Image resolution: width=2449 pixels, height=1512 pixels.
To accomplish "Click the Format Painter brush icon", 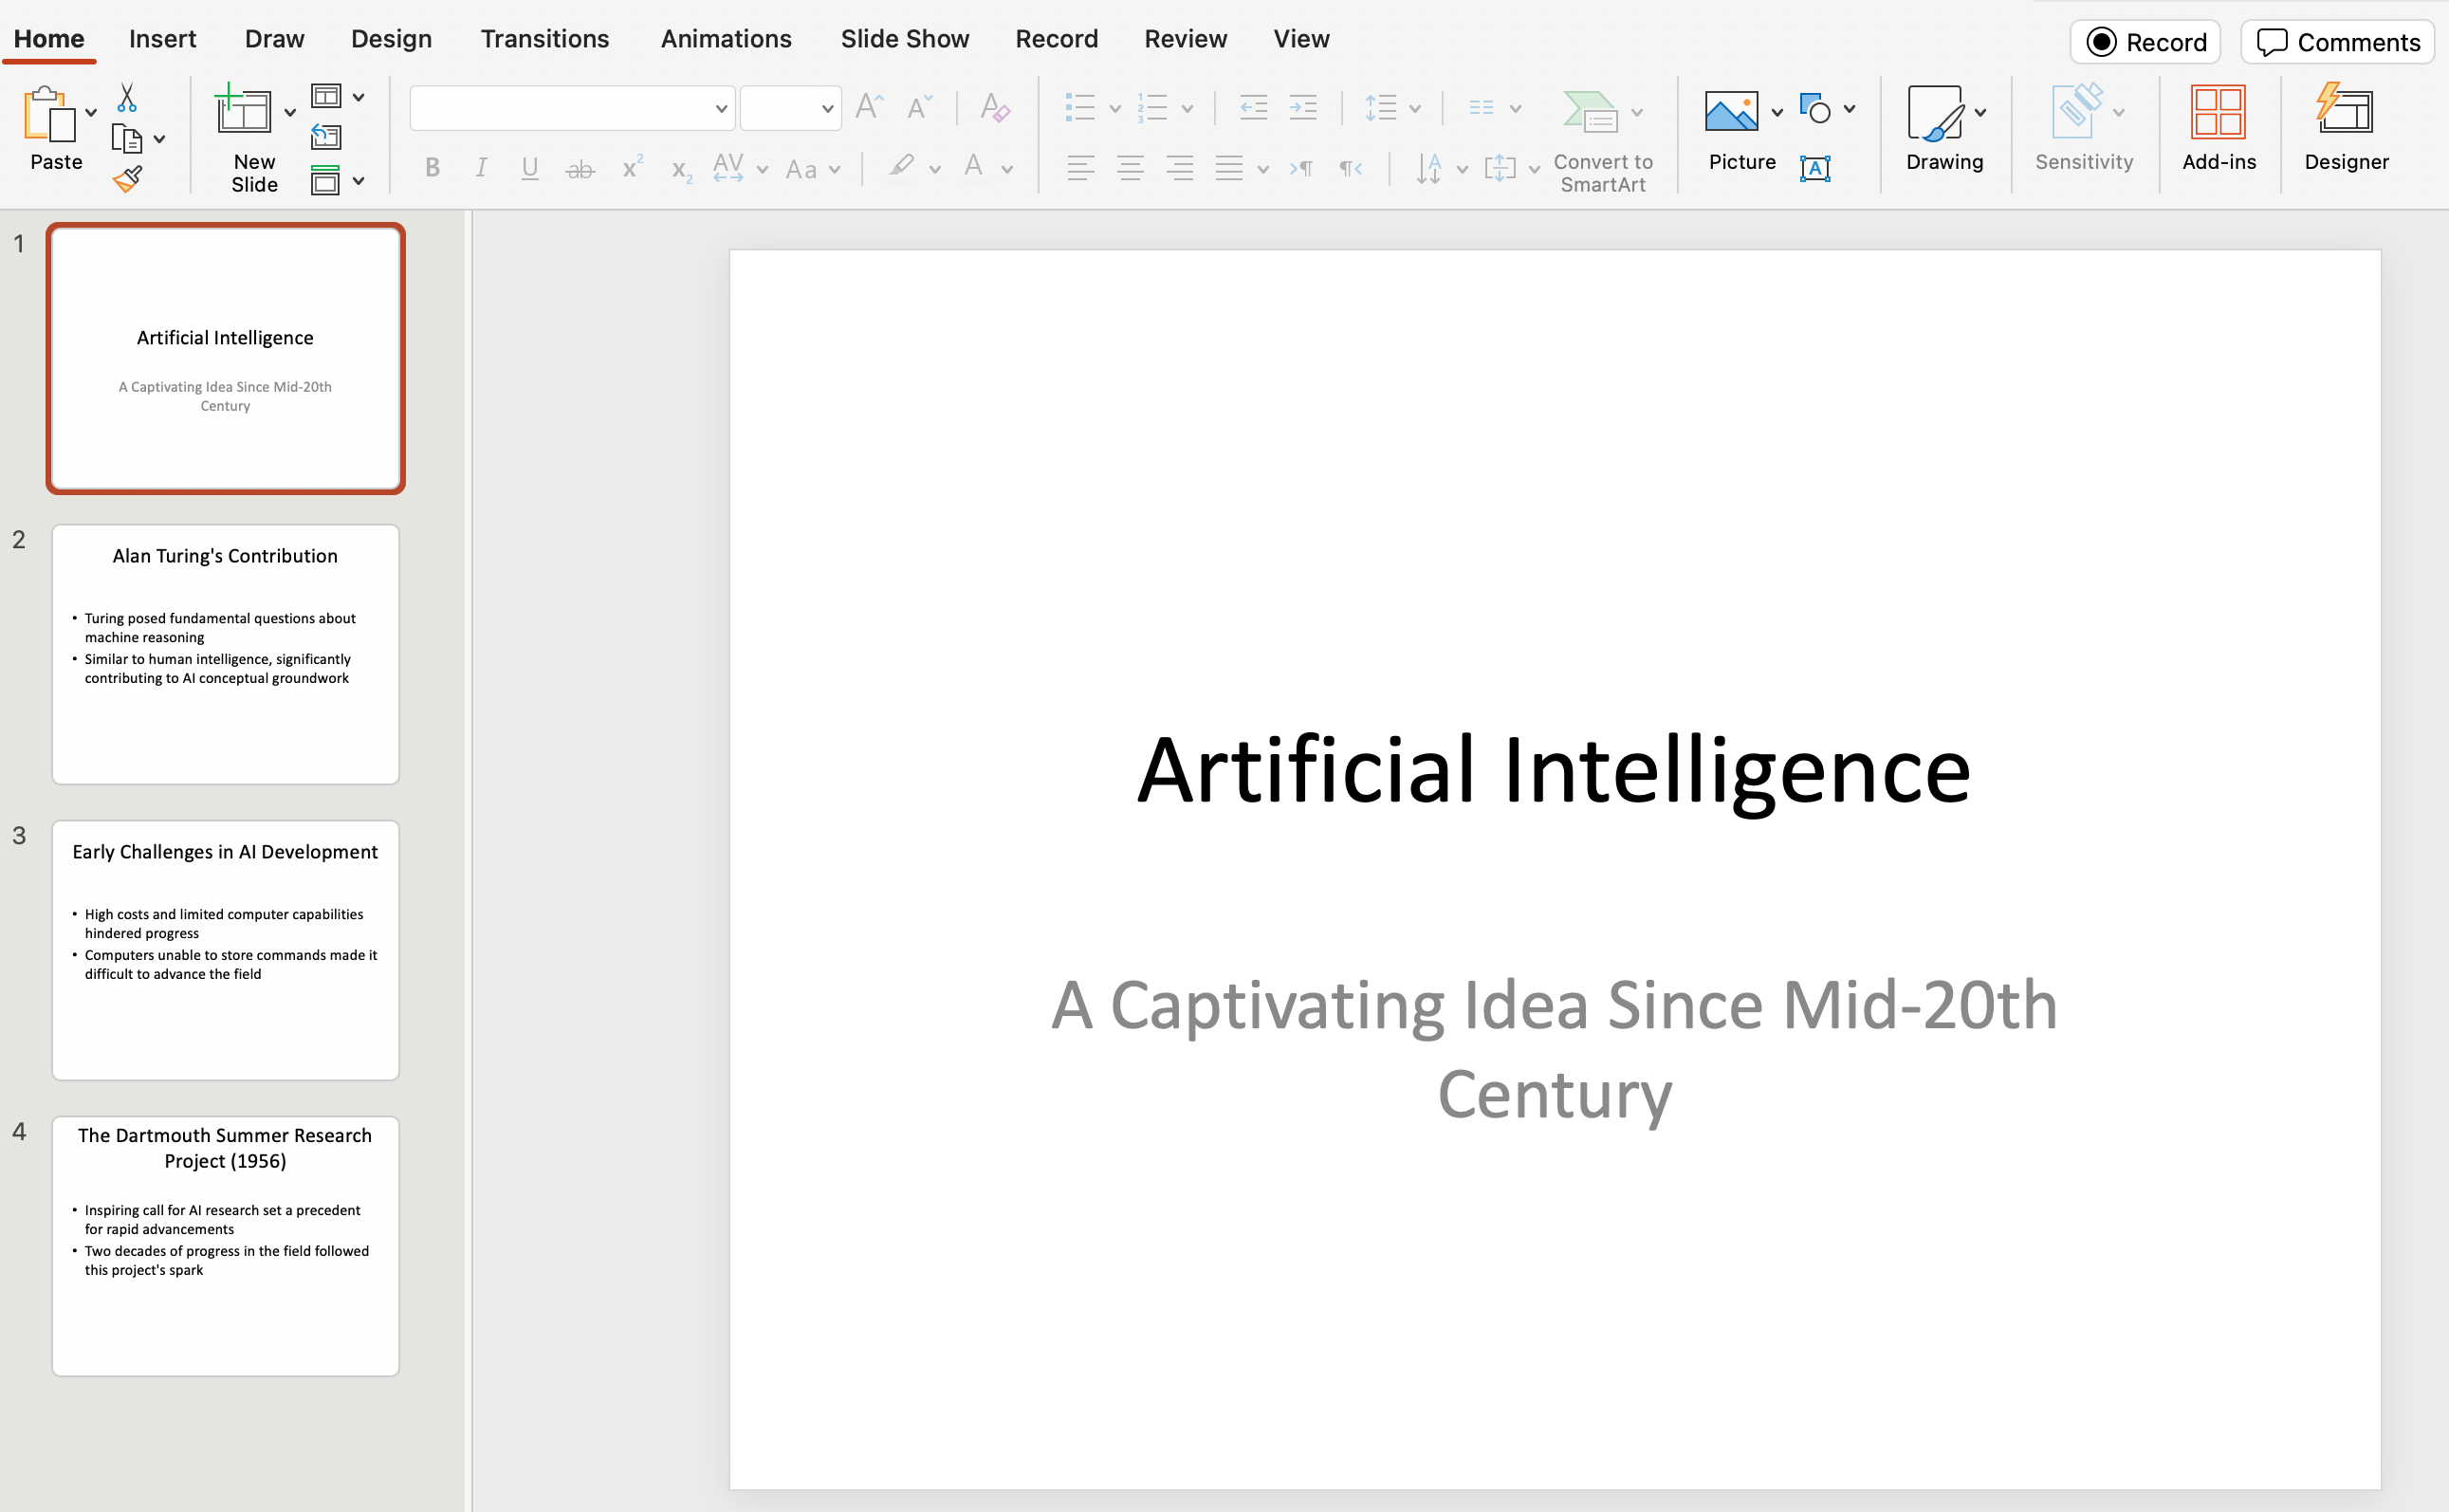I will [x=127, y=180].
